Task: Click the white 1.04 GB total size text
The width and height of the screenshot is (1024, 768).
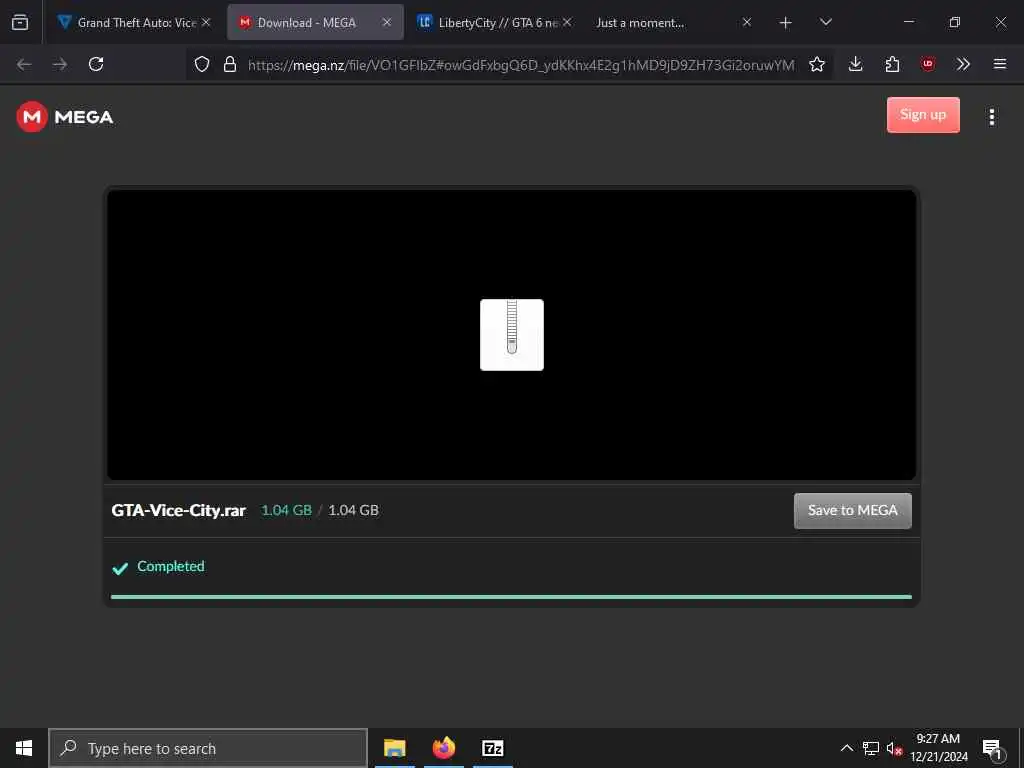Action: tap(353, 511)
